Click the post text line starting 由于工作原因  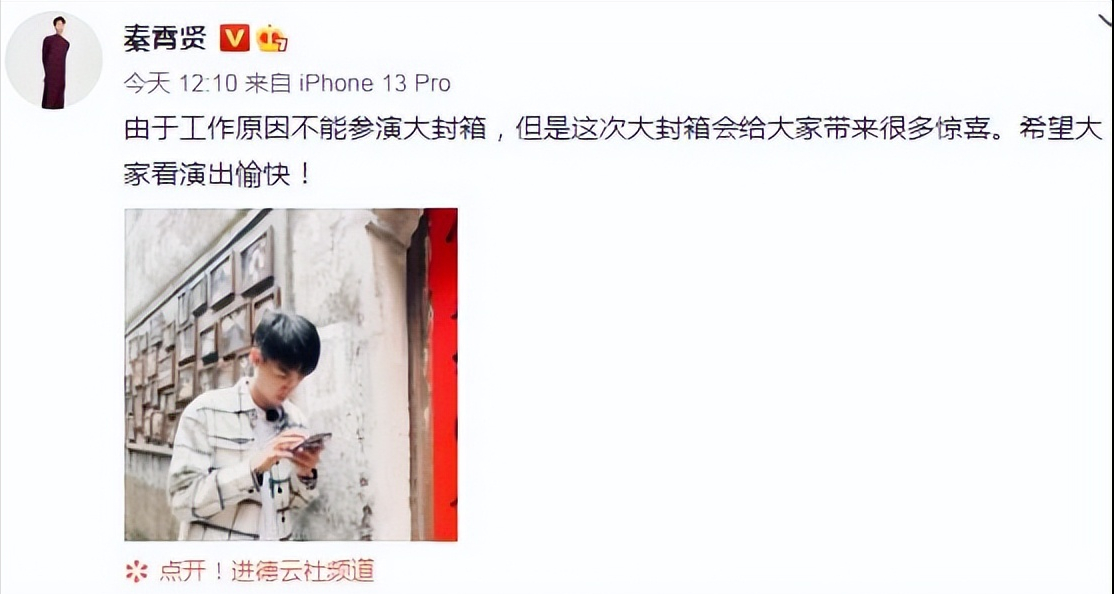pos(613,129)
